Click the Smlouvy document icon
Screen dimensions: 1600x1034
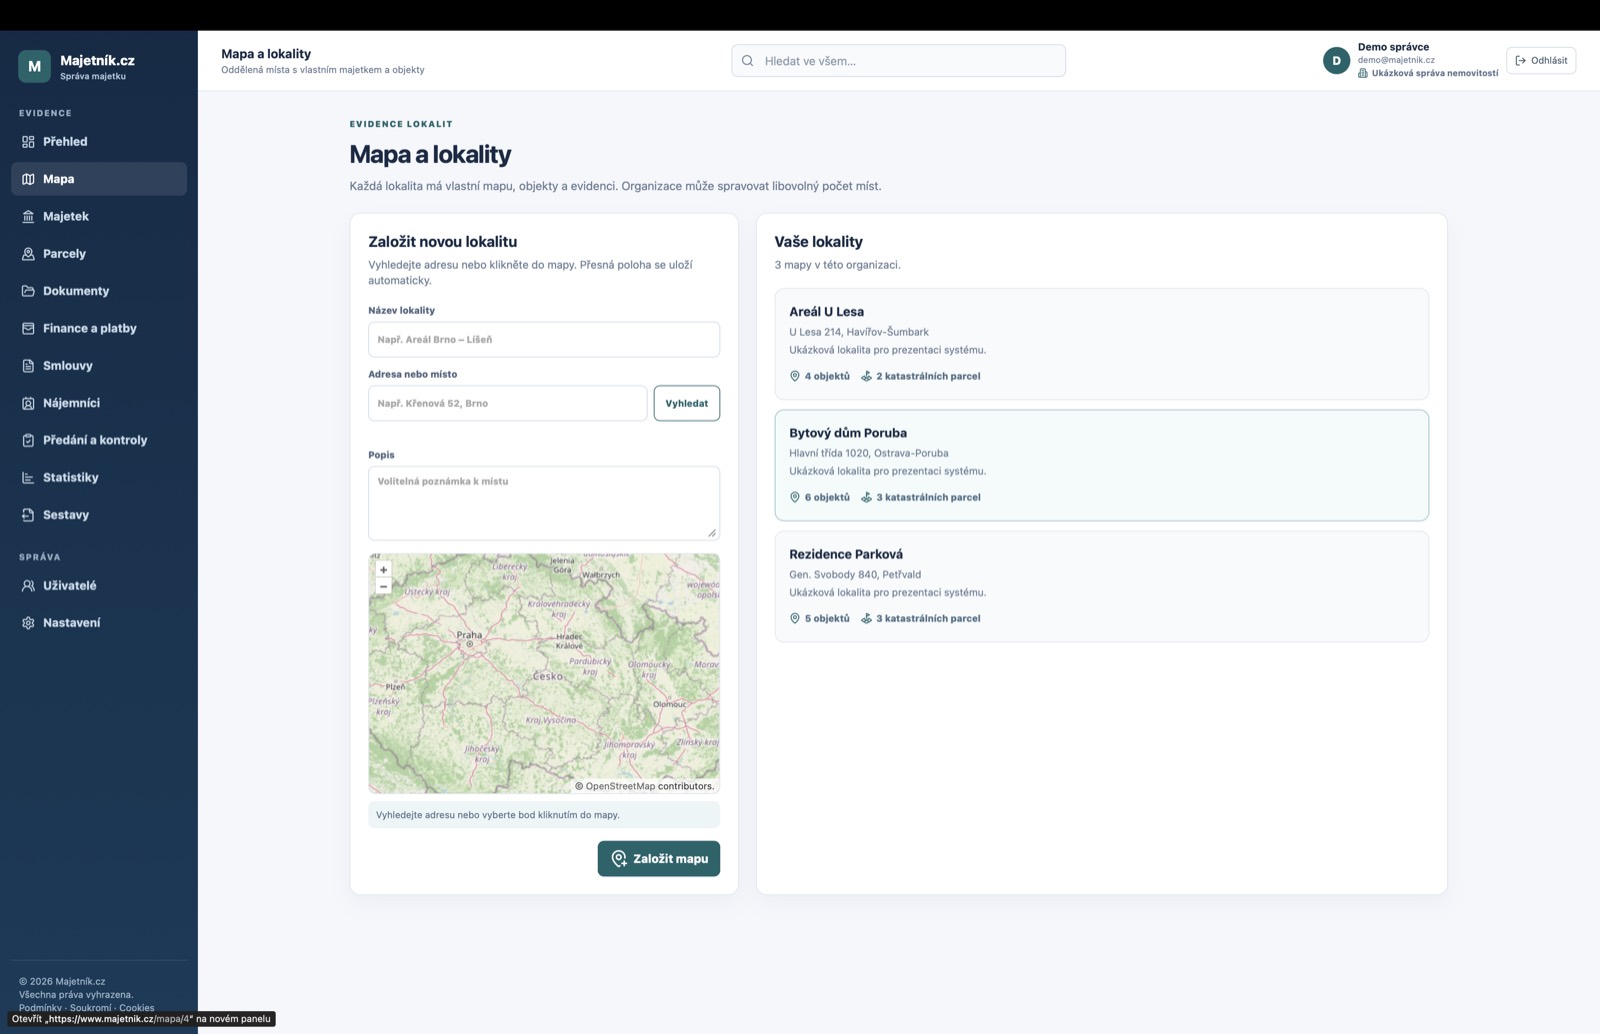(x=28, y=366)
